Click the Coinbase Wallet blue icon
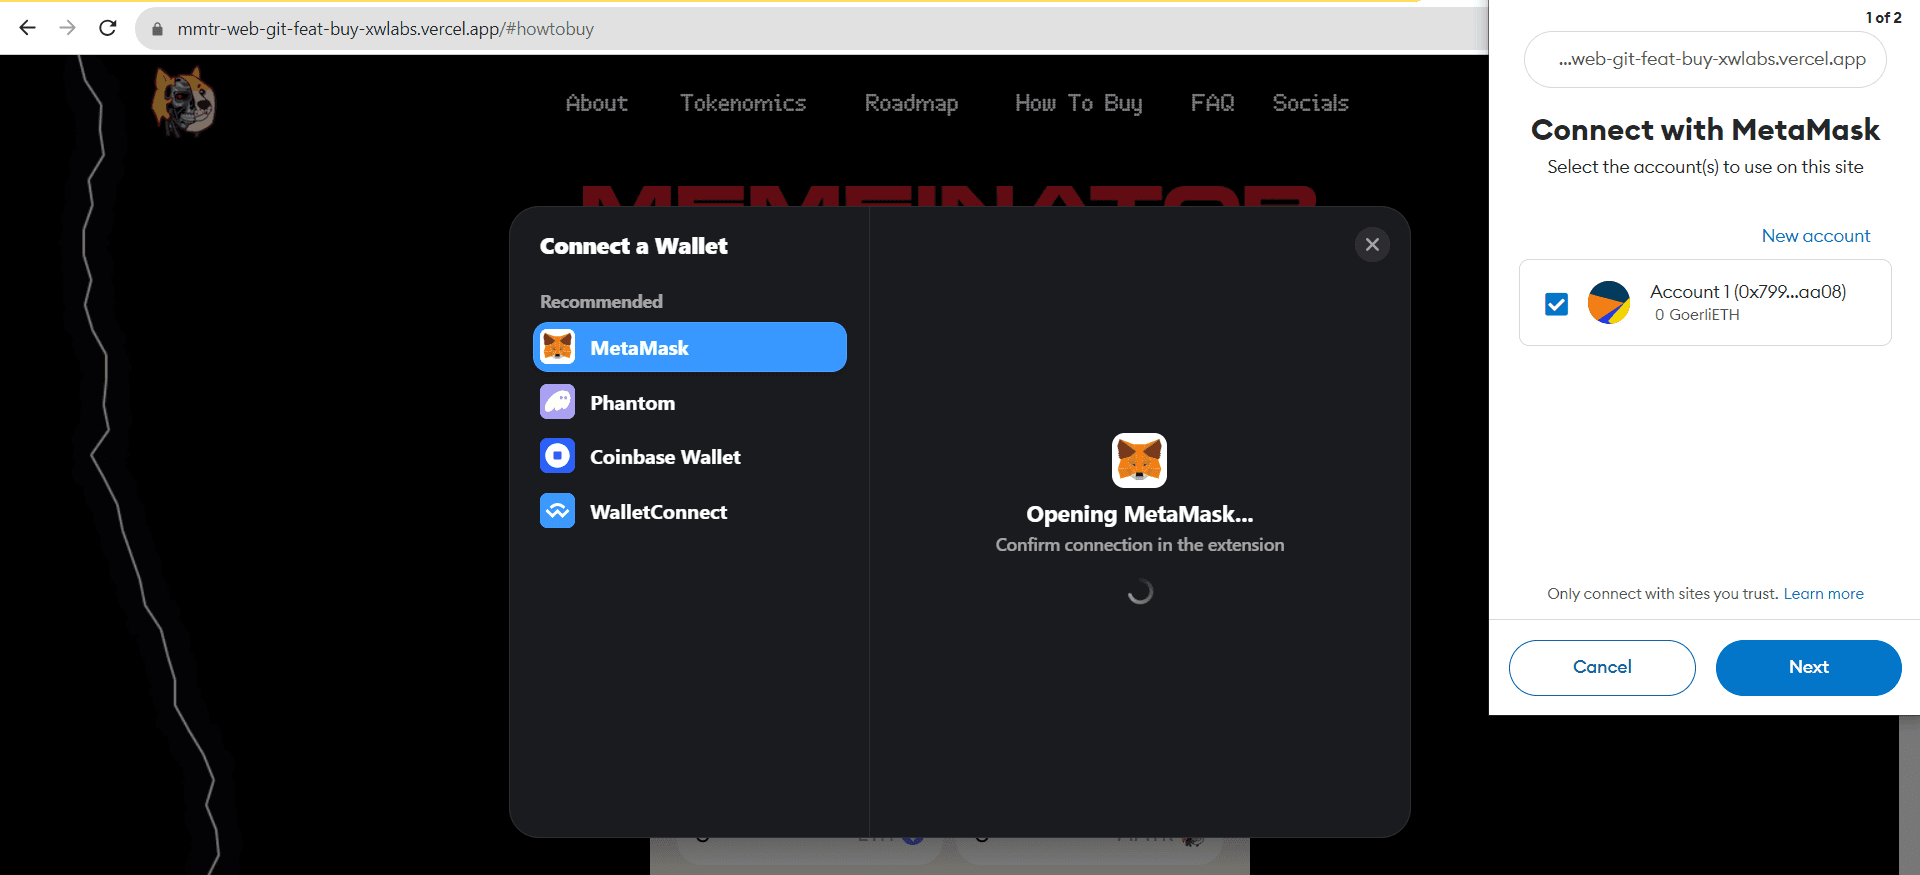Image resolution: width=1920 pixels, height=875 pixels. pyautogui.click(x=557, y=457)
